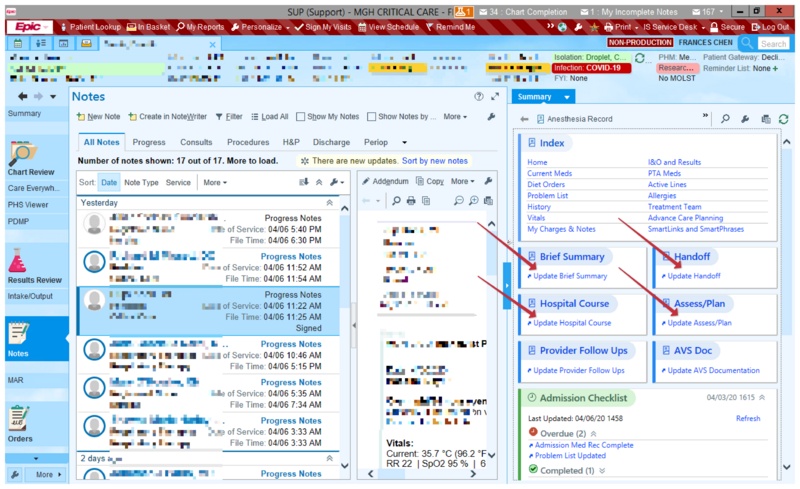Click Update Handoff link
Screen dimensions: 800x489
[x=694, y=276]
